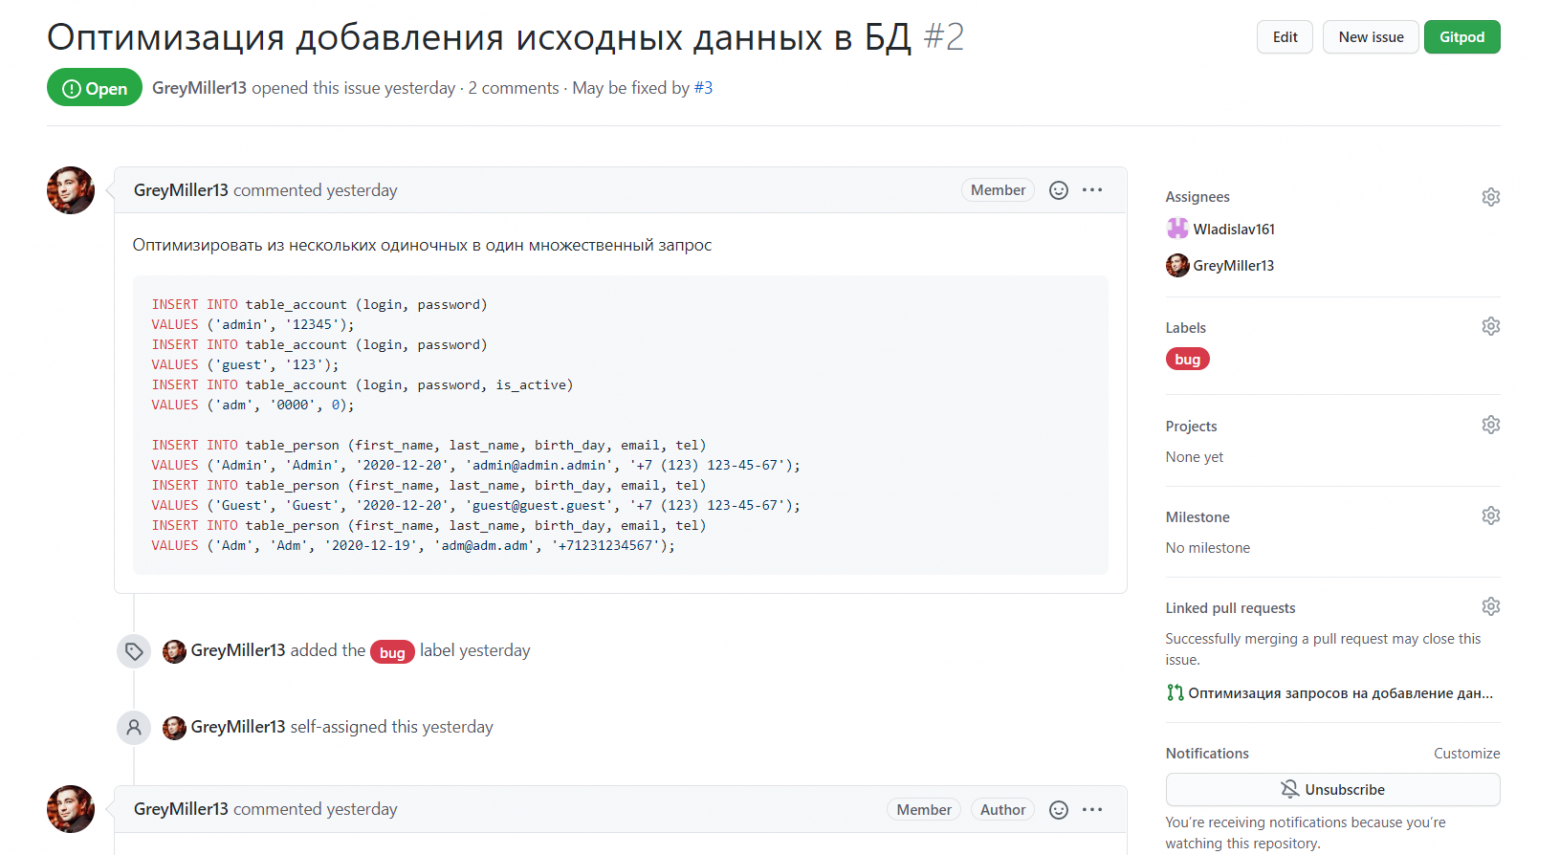Open the Assignees settings gear
This screenshot has height=855, width=1560.
pyautogui.click(x=1490, y=197)
